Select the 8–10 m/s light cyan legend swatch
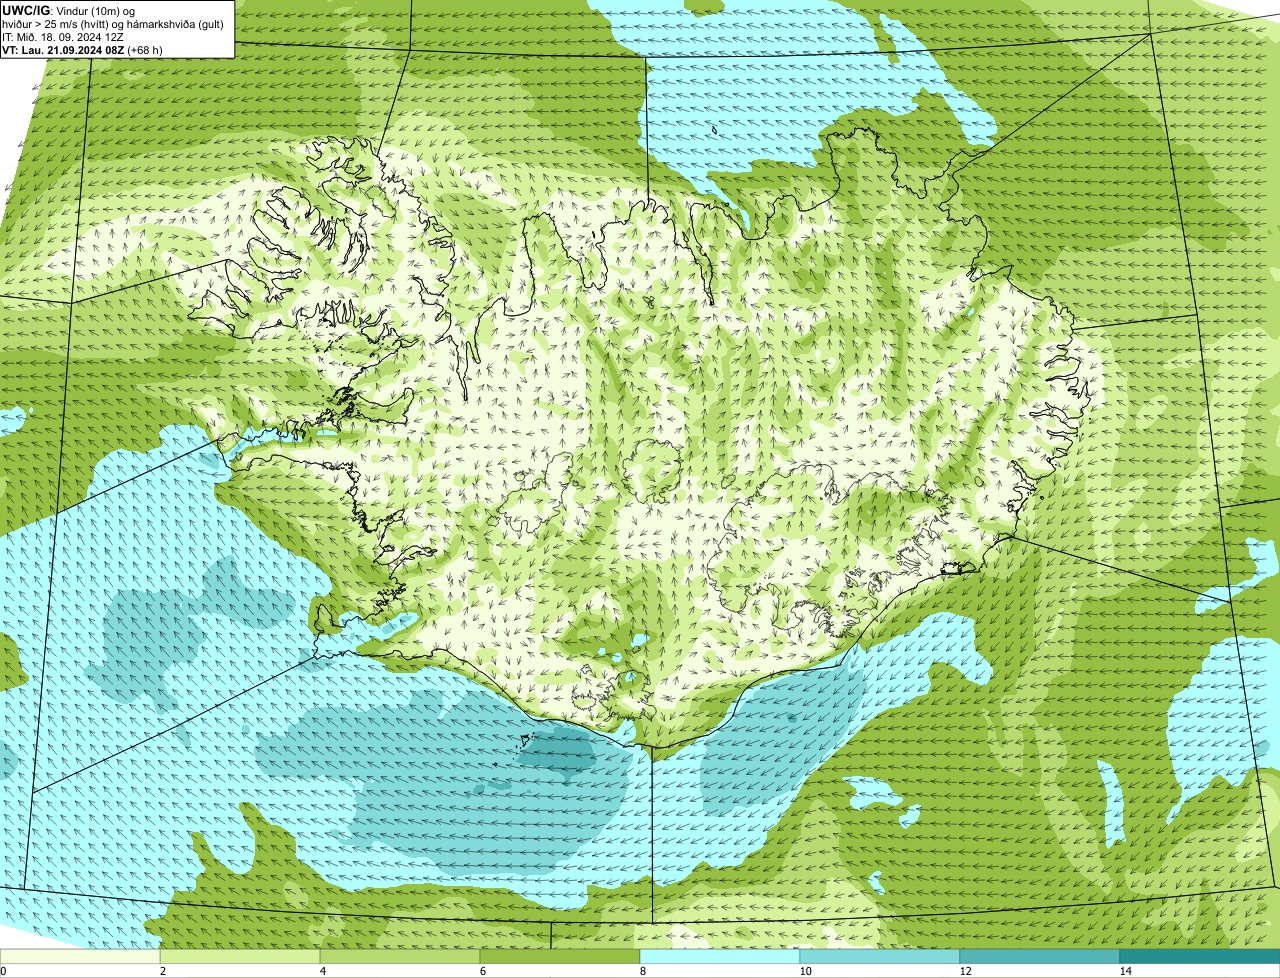 pyautogui.click(x=720, y=956)
